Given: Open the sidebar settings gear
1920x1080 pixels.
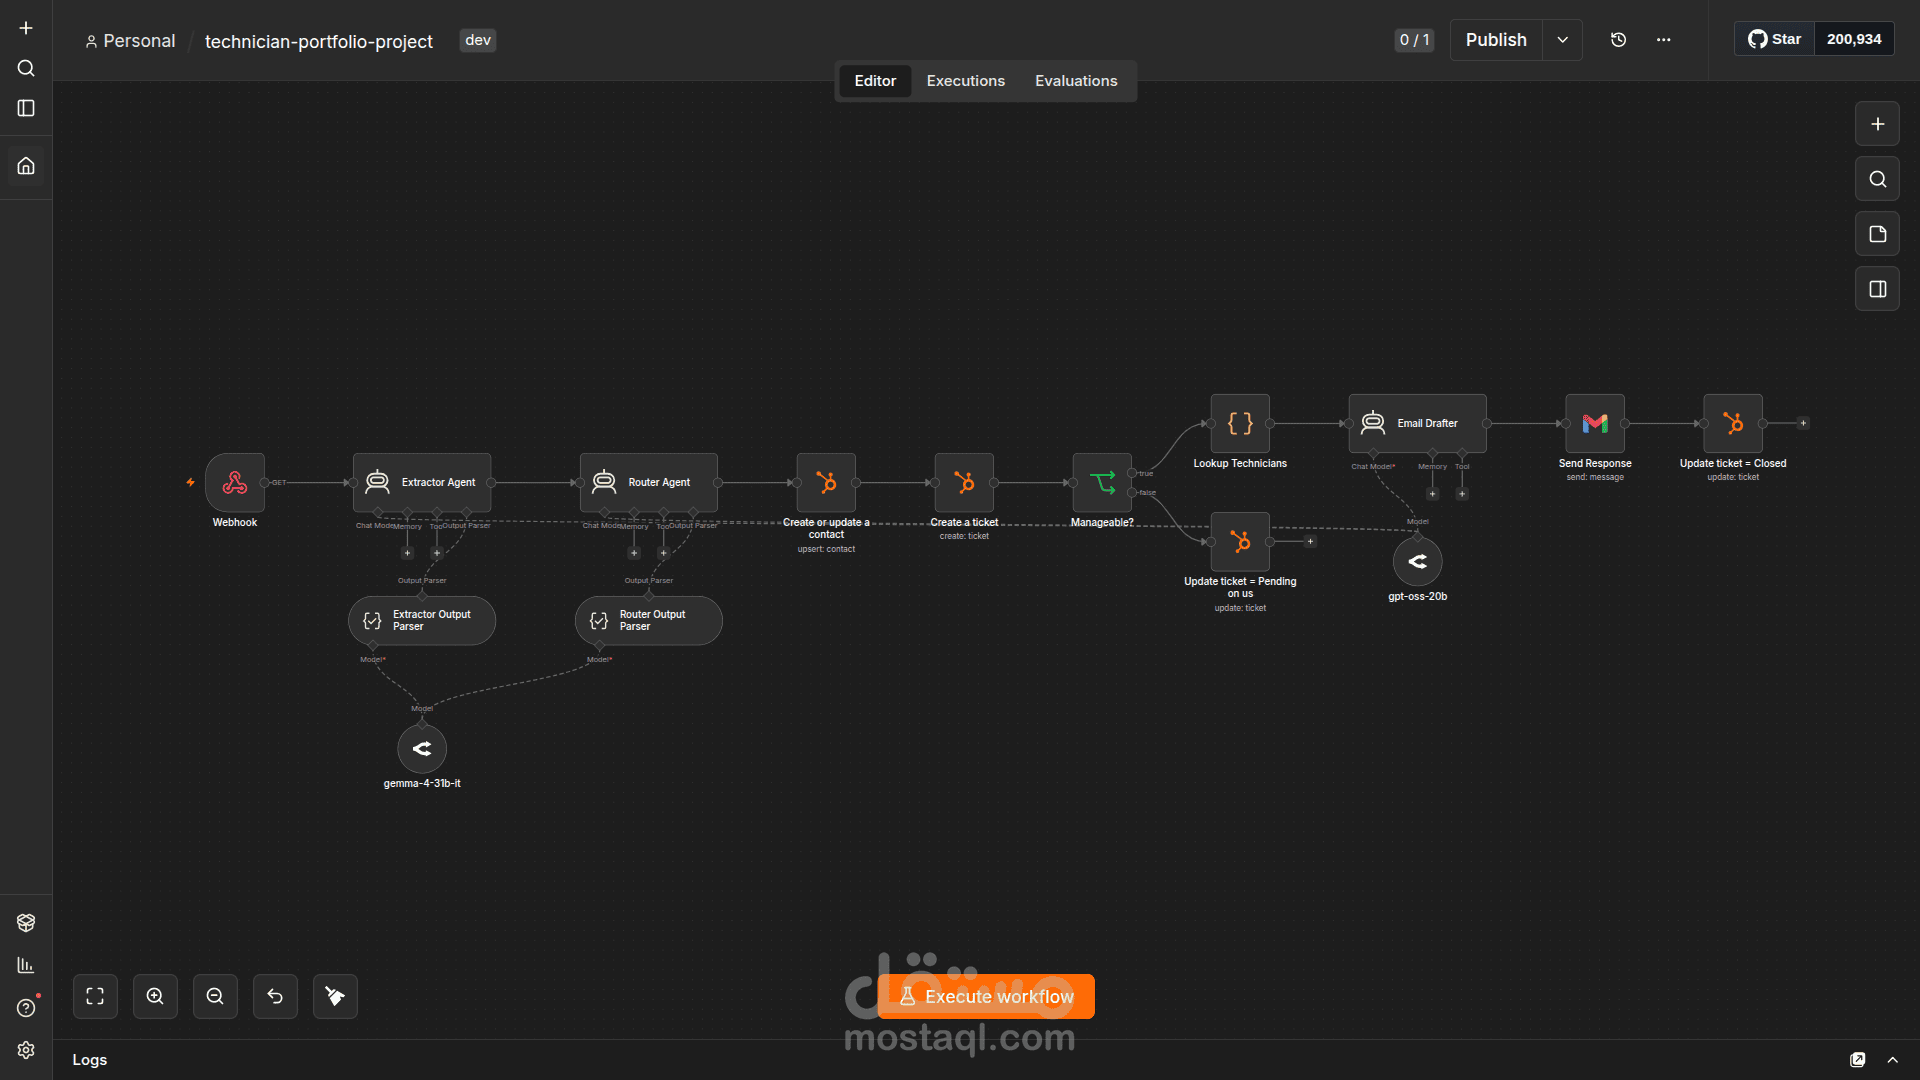Looking at the screenshot, I should pyautogui.click(x=26, y=1050).
